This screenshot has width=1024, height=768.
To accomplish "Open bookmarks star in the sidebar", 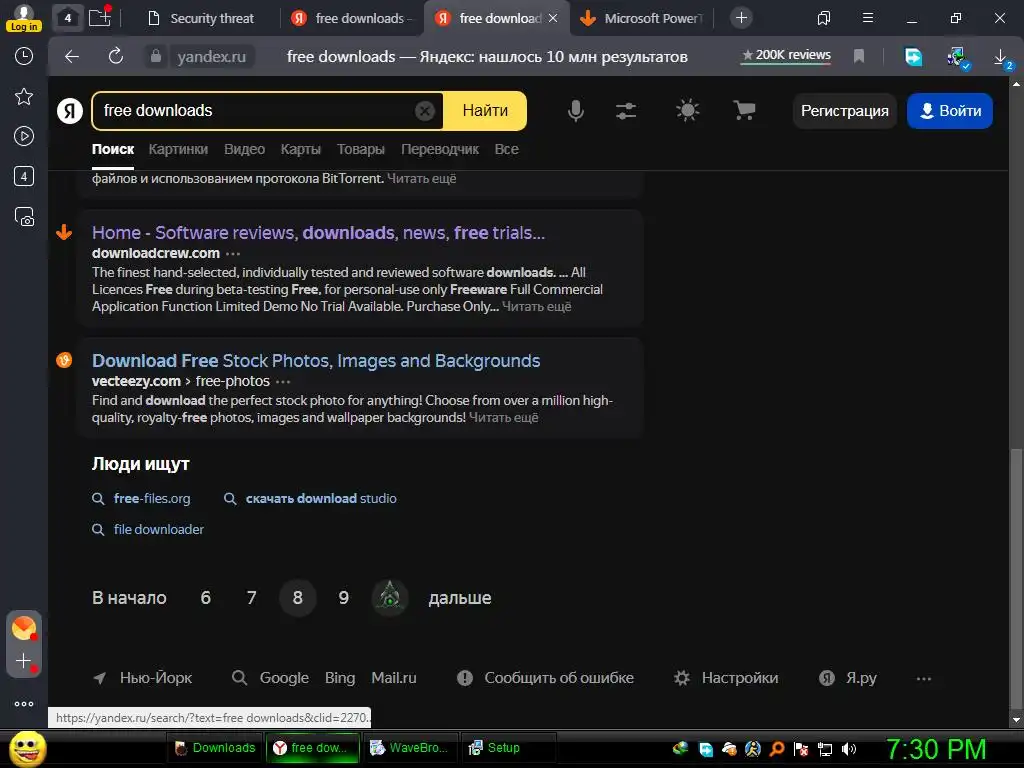I will 24,97.
